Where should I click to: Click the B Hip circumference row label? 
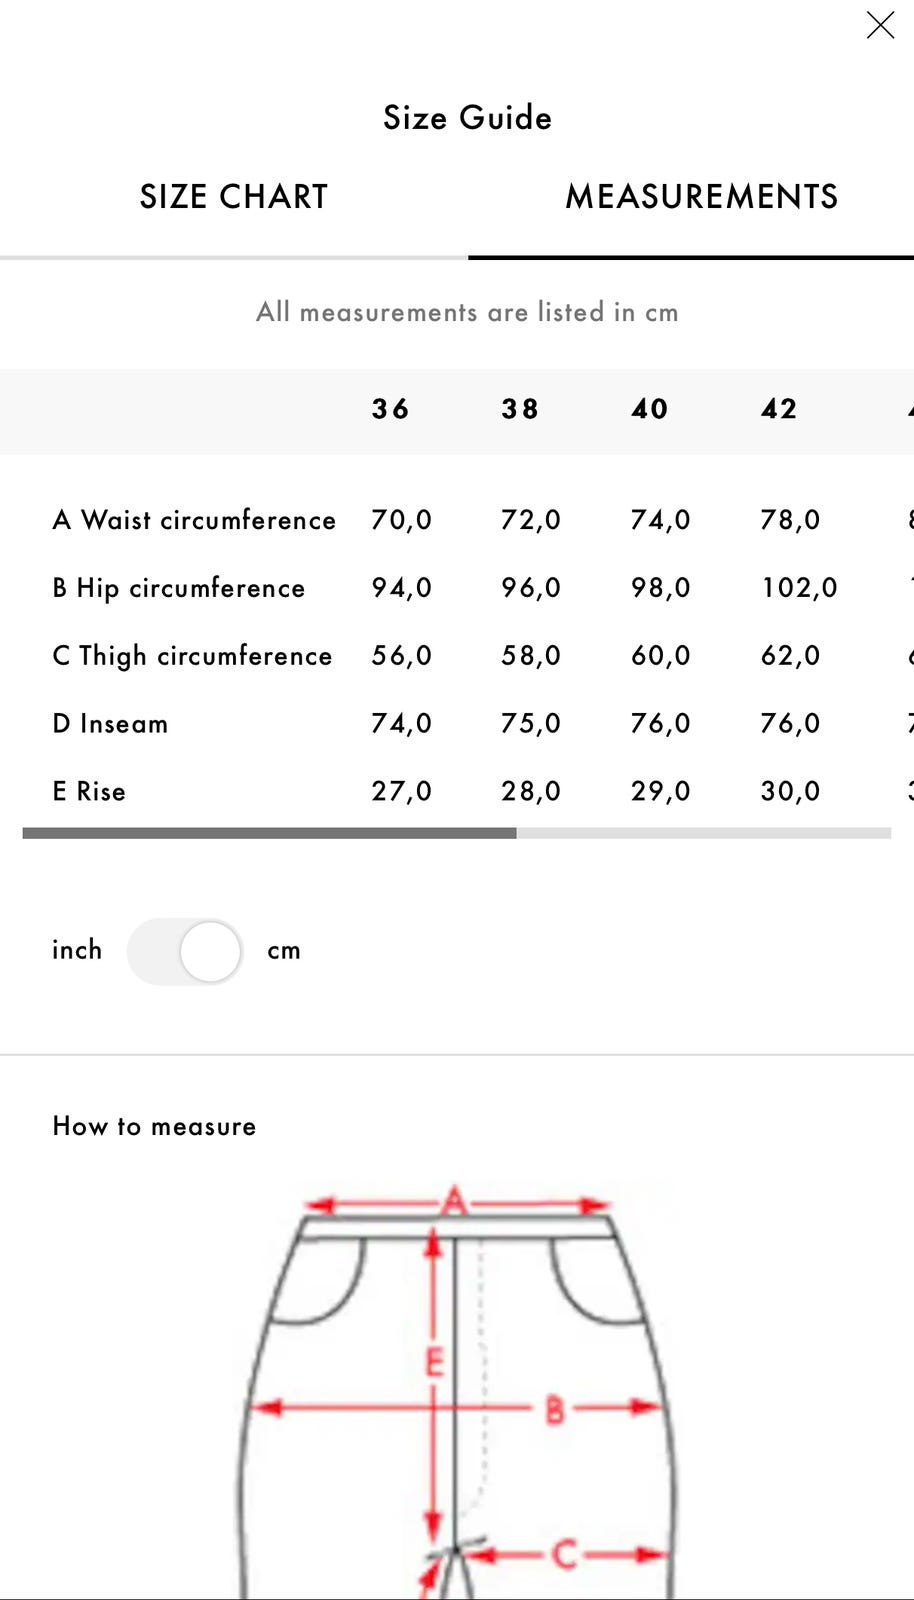tap(178, 588)
